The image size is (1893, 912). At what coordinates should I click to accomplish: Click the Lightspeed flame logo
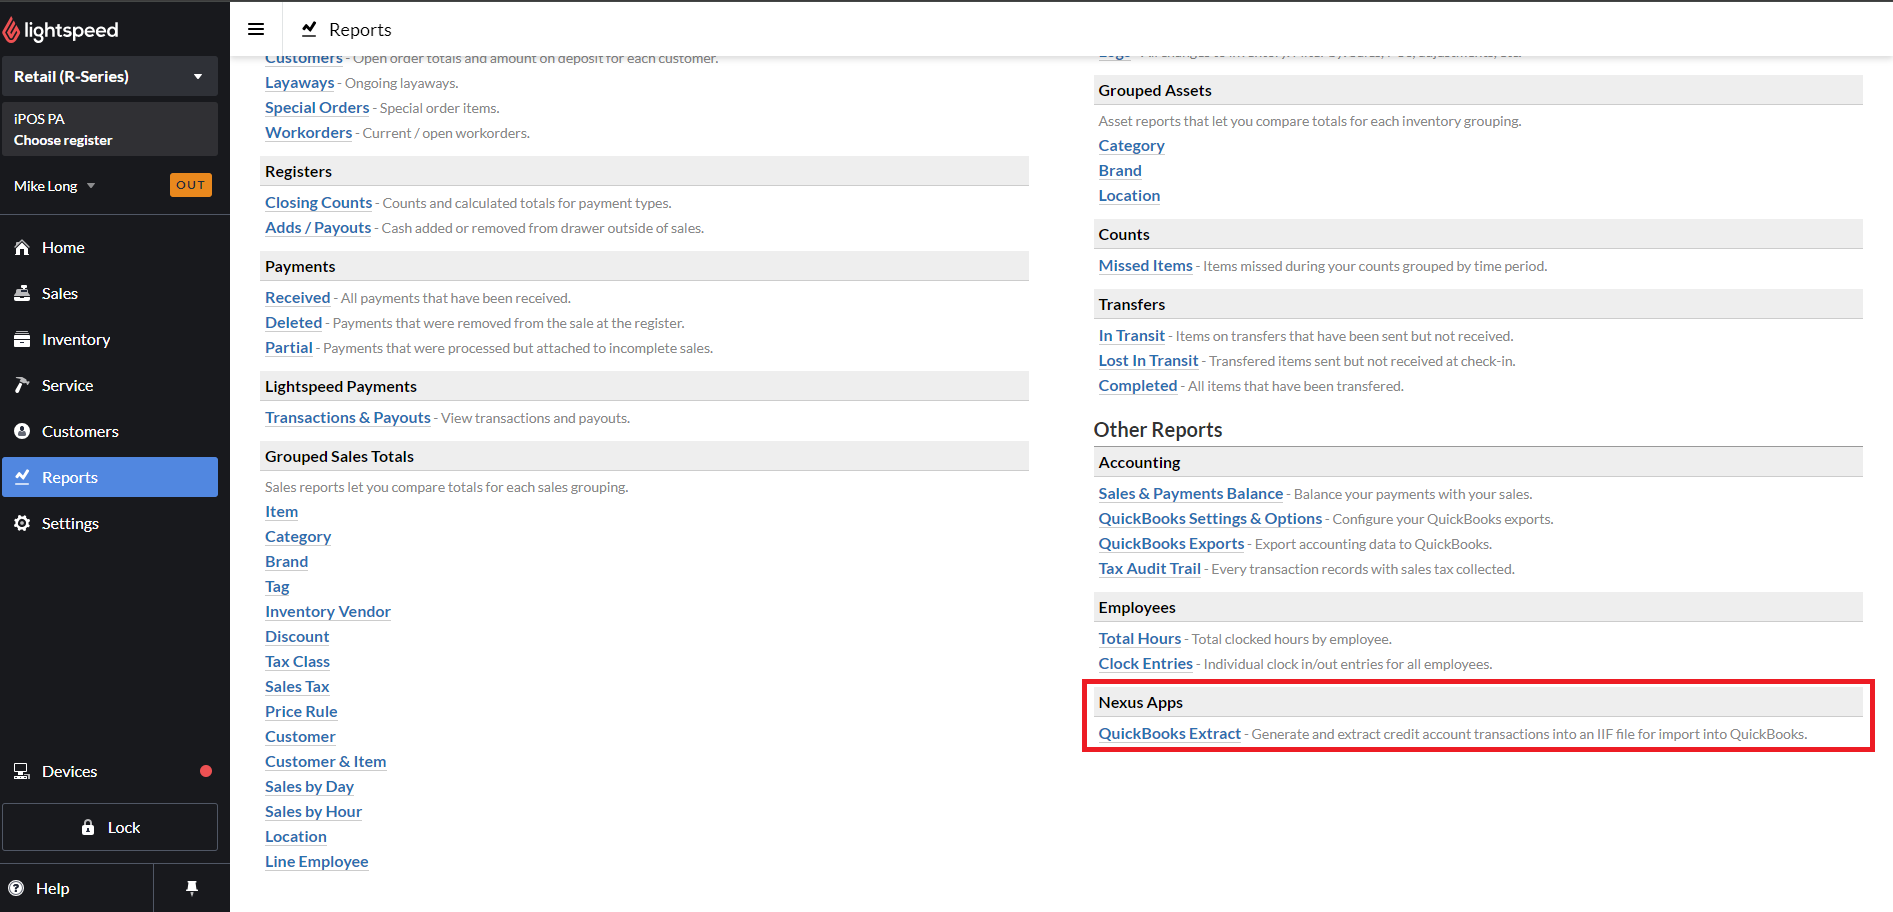[x=11, y=31]
